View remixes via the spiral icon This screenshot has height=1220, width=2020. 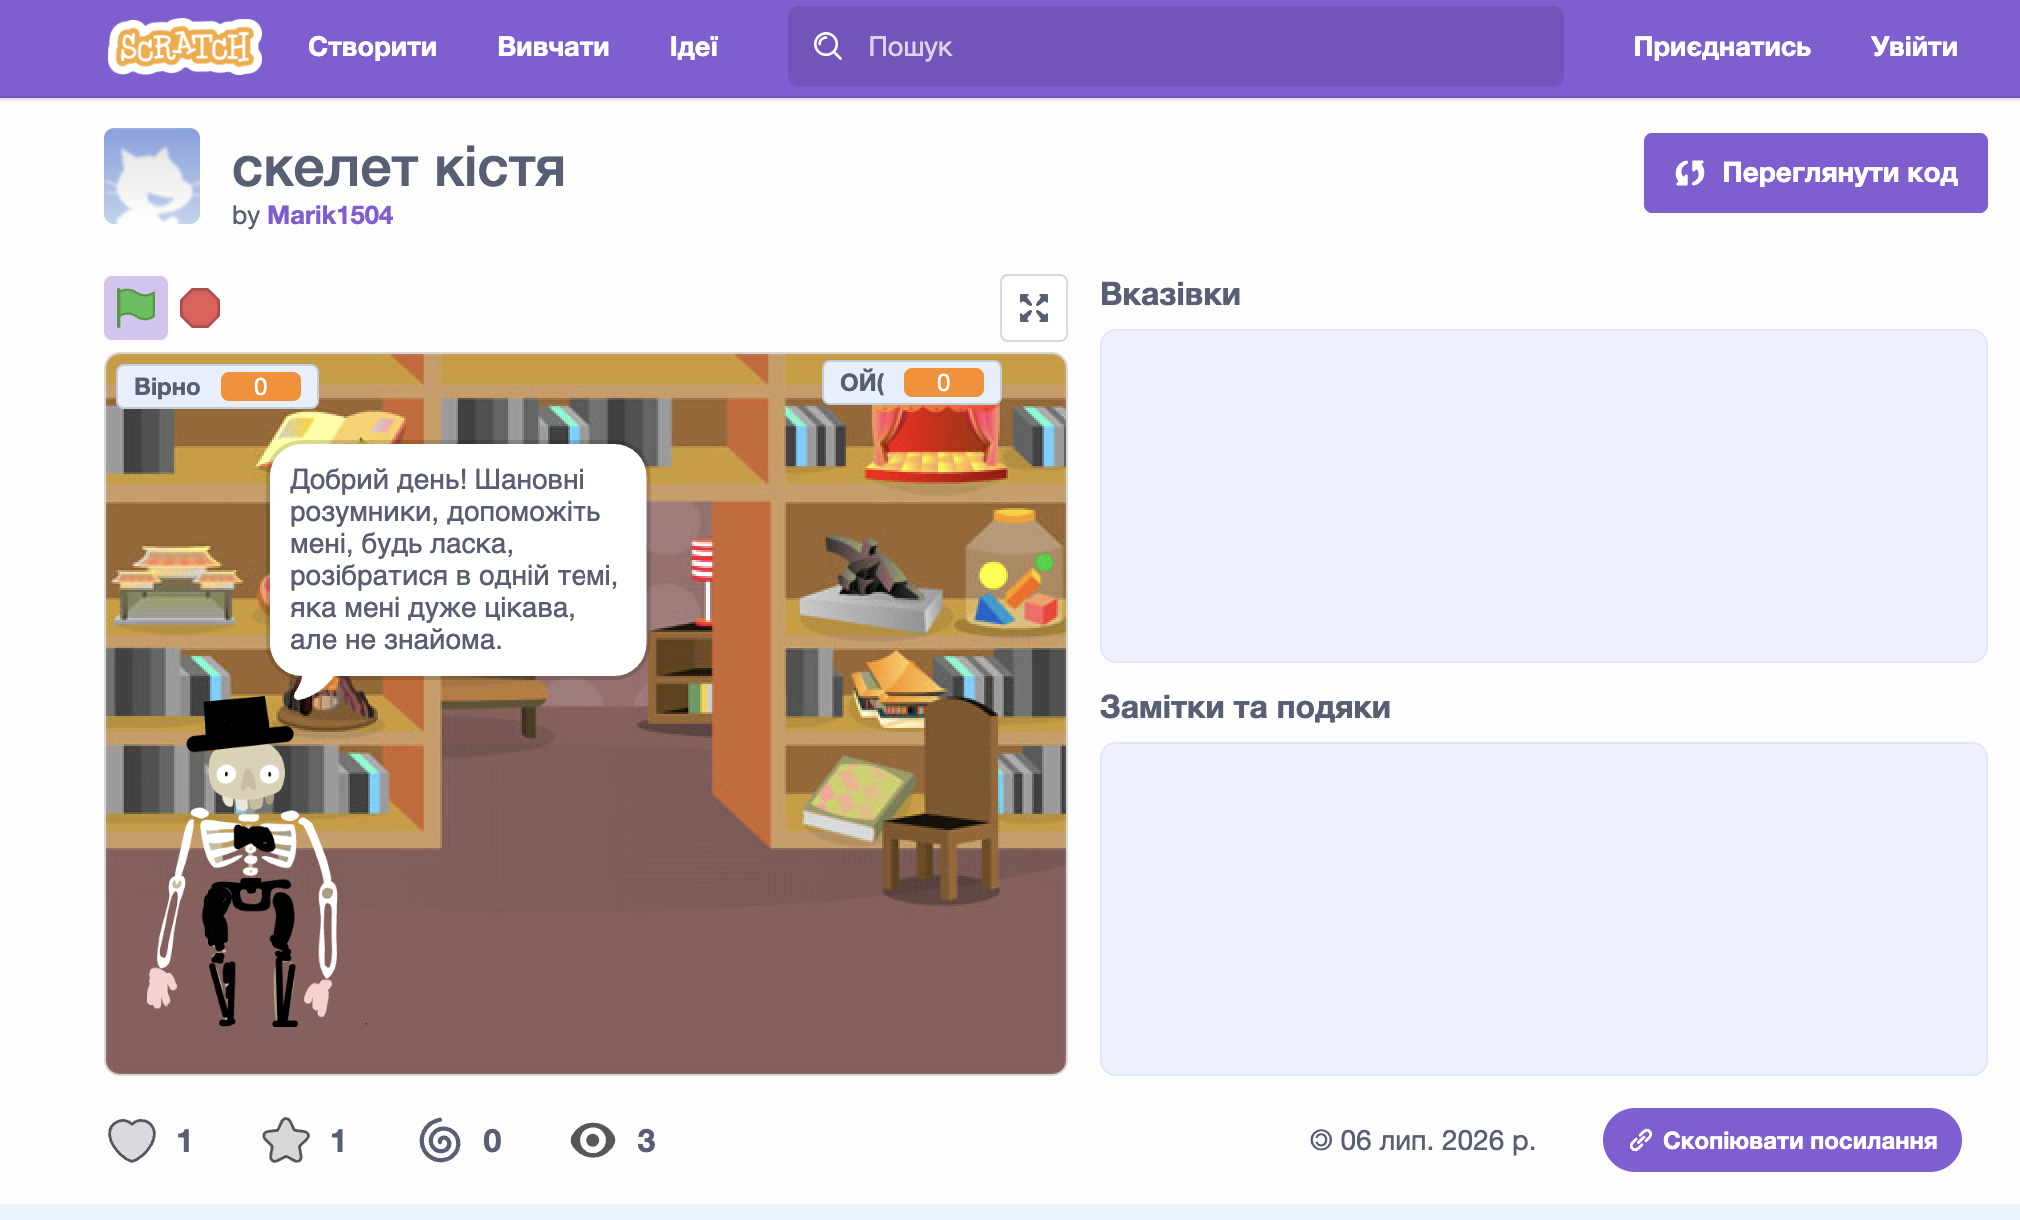[440, 1140]
